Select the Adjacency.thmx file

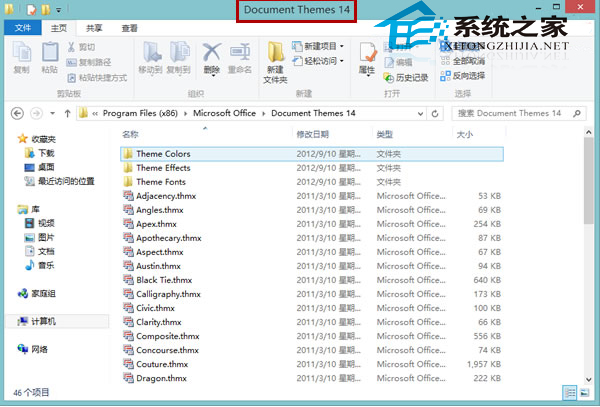312,196
